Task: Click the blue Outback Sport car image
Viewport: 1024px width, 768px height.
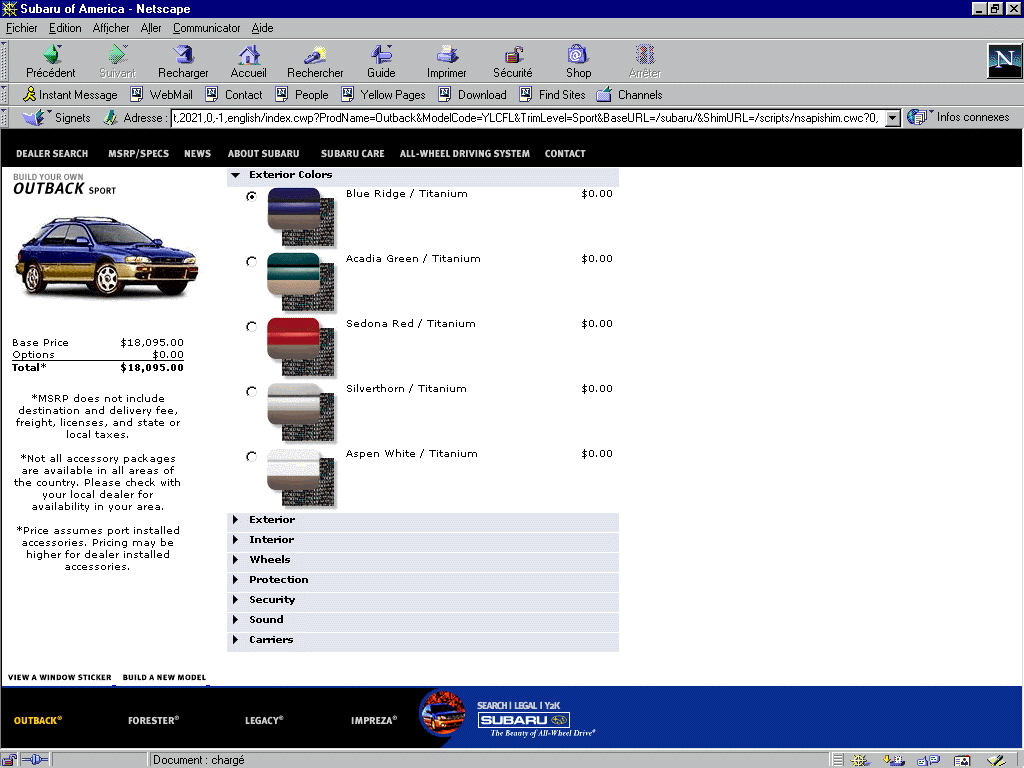Action: [106, 255]
